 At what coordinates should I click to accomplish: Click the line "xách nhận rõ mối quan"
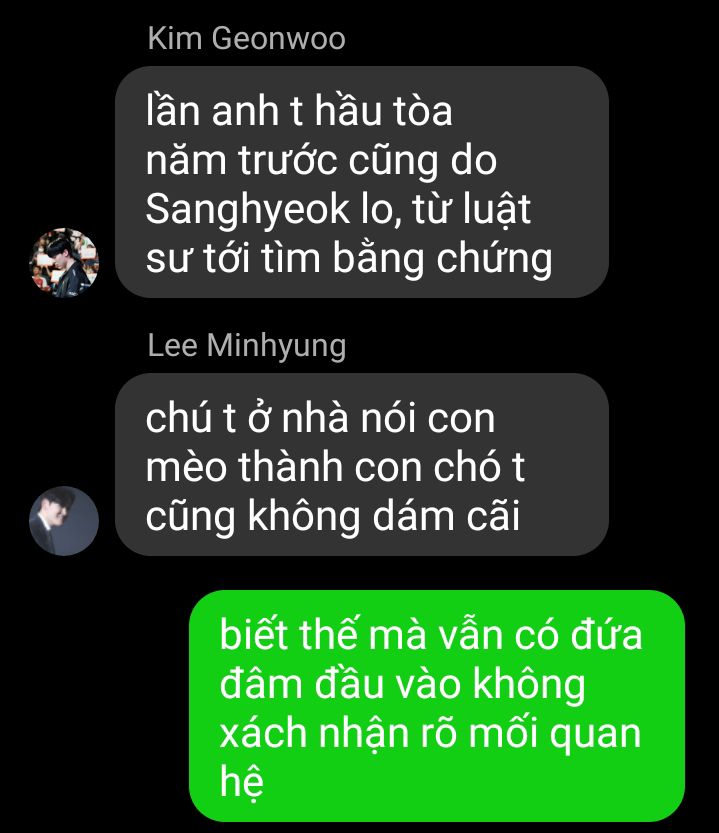click(430, 734)
